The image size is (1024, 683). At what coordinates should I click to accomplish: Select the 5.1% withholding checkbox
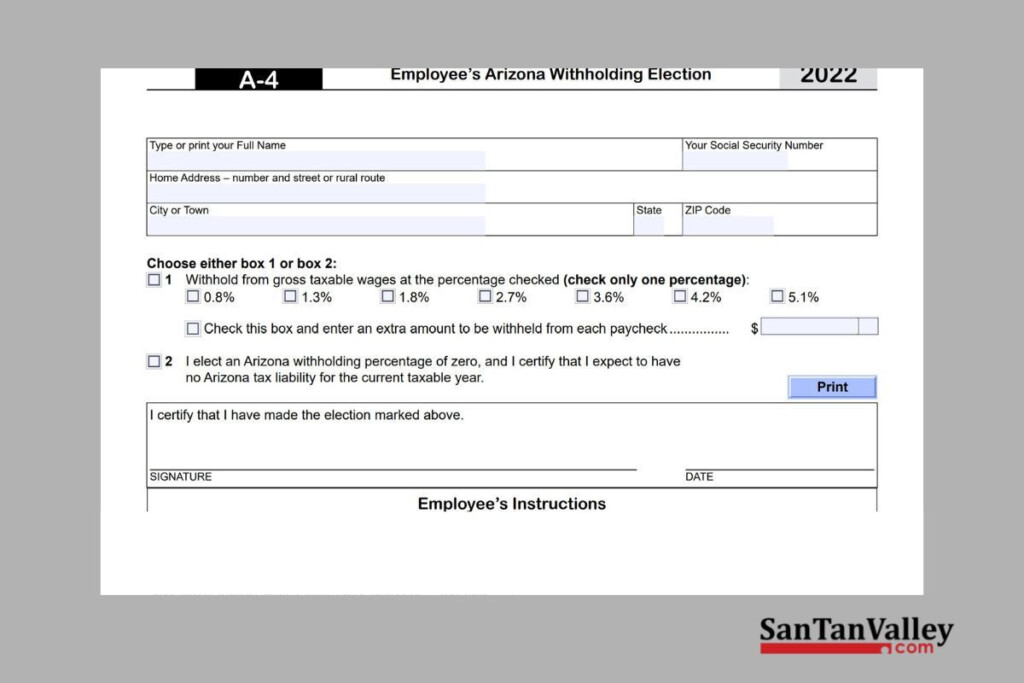pyautogui.click(x=777, y=296)
